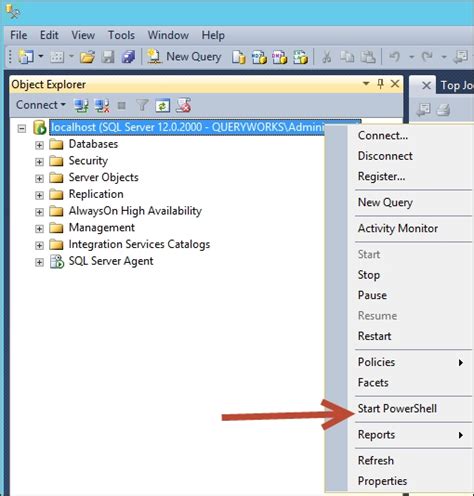The image size is (474, 496).
Task: Choose Refresh in the context menu
Action: 376,461
